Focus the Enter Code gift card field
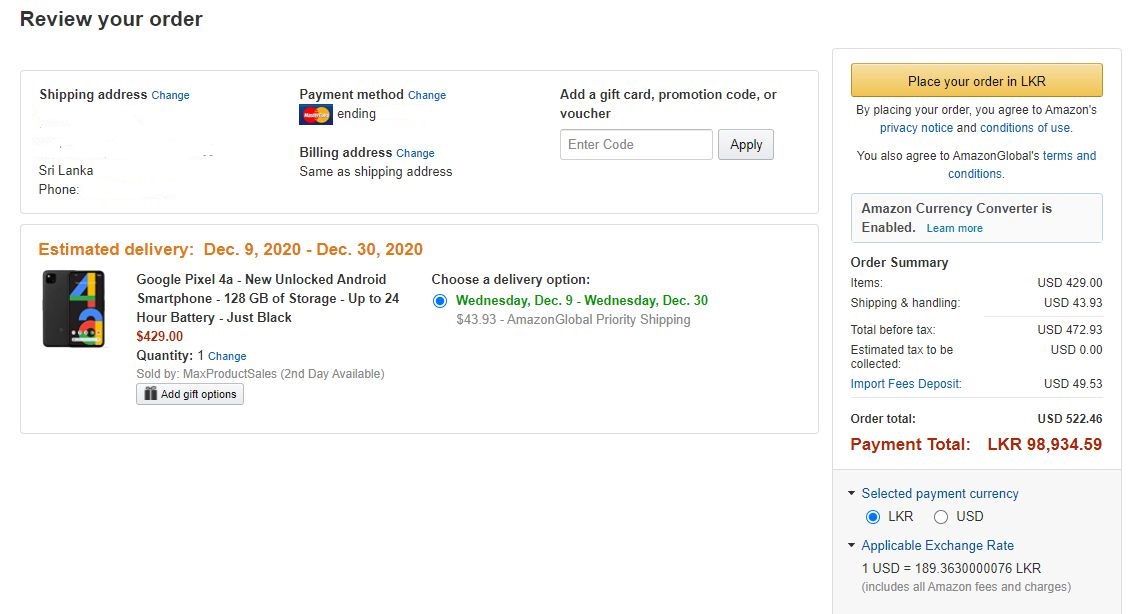Image resolution: width=1135 pixels, height=614 pixels. click(x=636, y=145)
